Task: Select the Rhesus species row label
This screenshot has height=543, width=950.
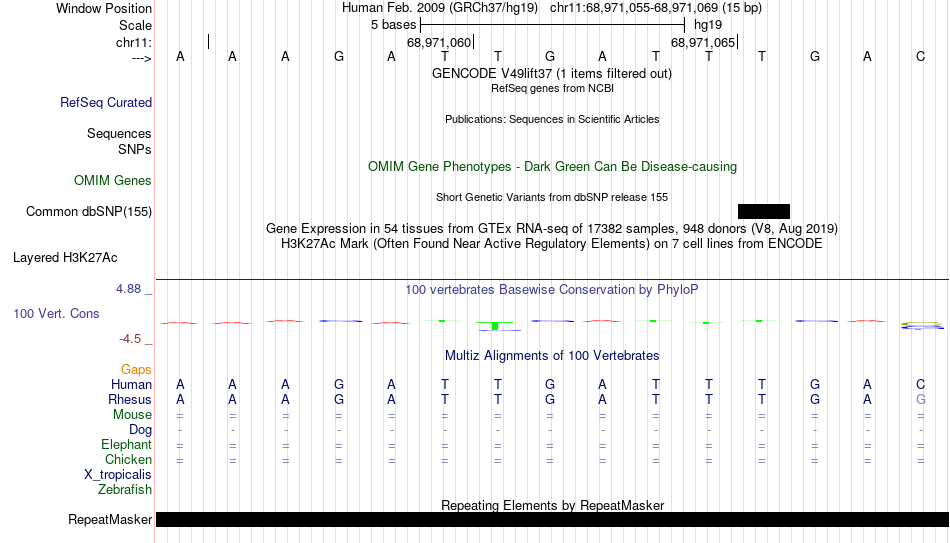Action: pyautogui.click(x=130, y=399)
